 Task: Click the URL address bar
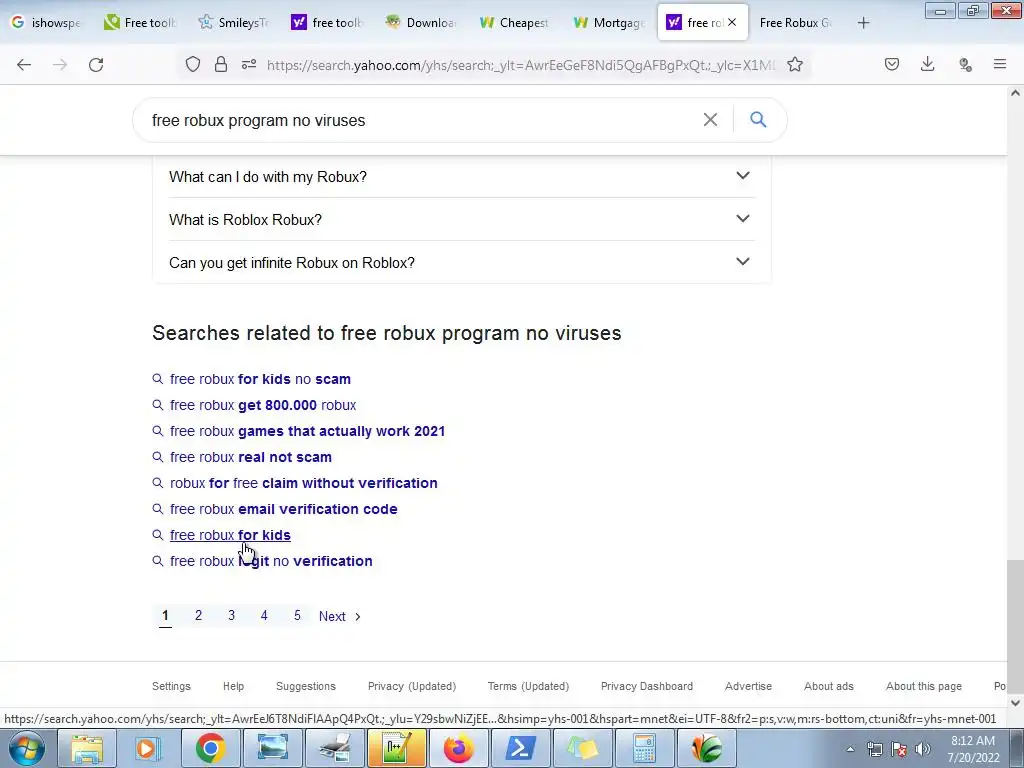(520, 65)
